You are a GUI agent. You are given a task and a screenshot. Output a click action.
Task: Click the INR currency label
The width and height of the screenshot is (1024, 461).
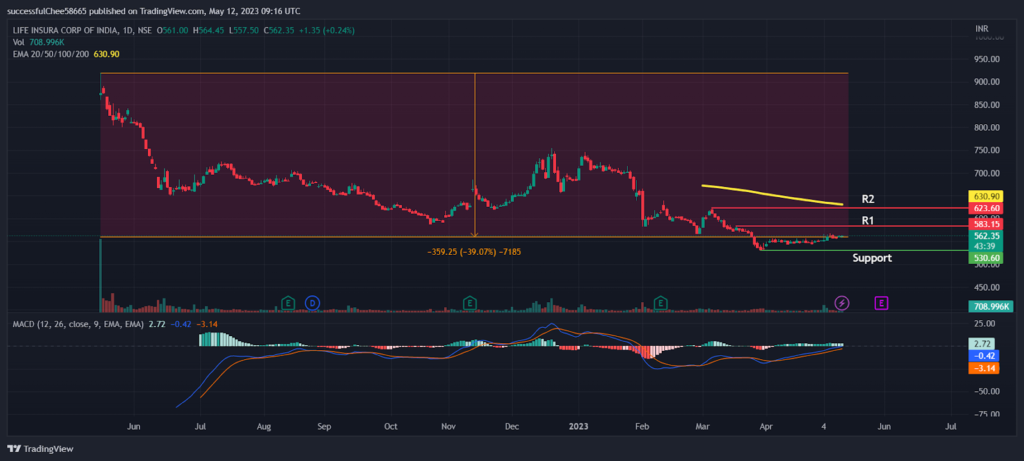click(x=981, y=29)
